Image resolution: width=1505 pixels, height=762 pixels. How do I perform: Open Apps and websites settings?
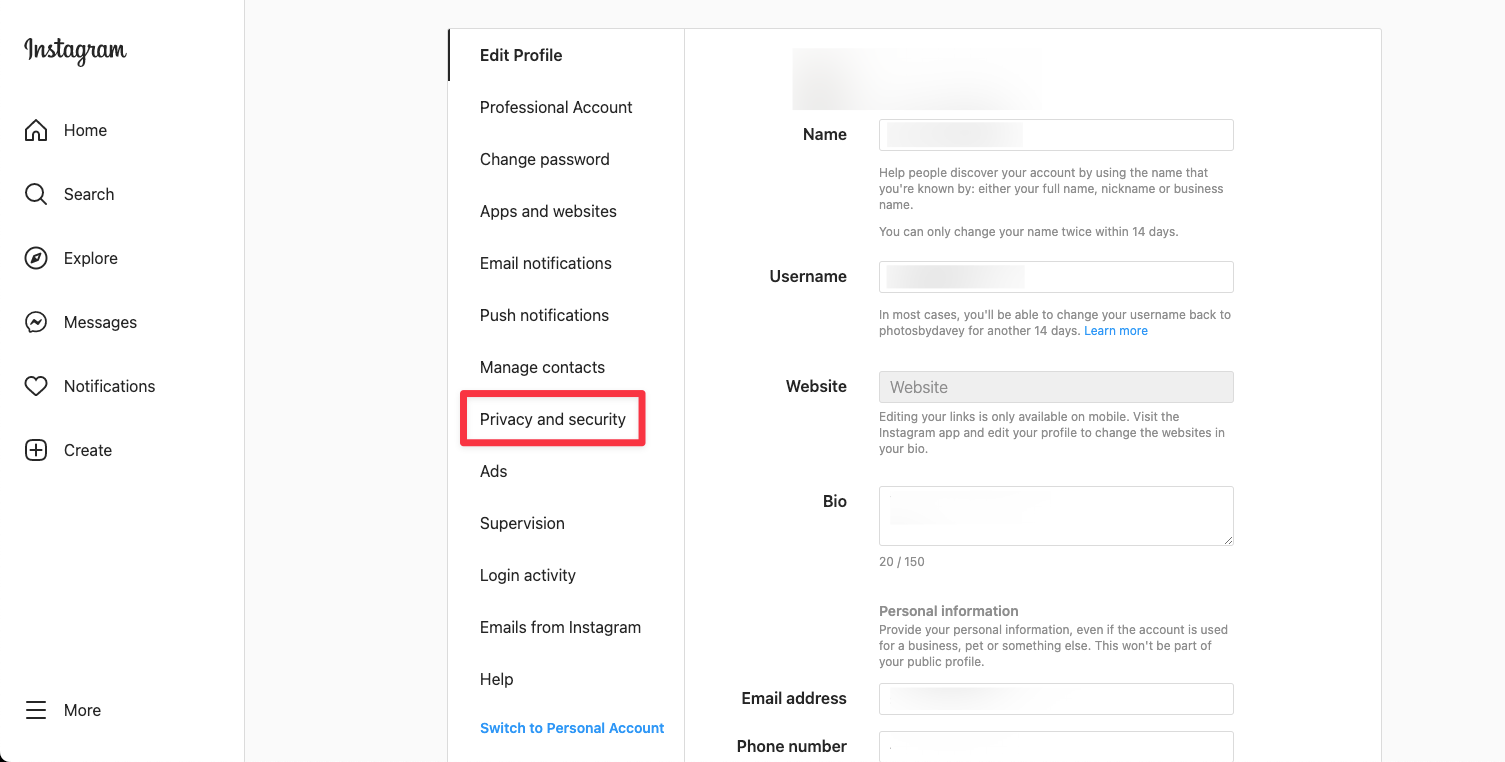566,211
